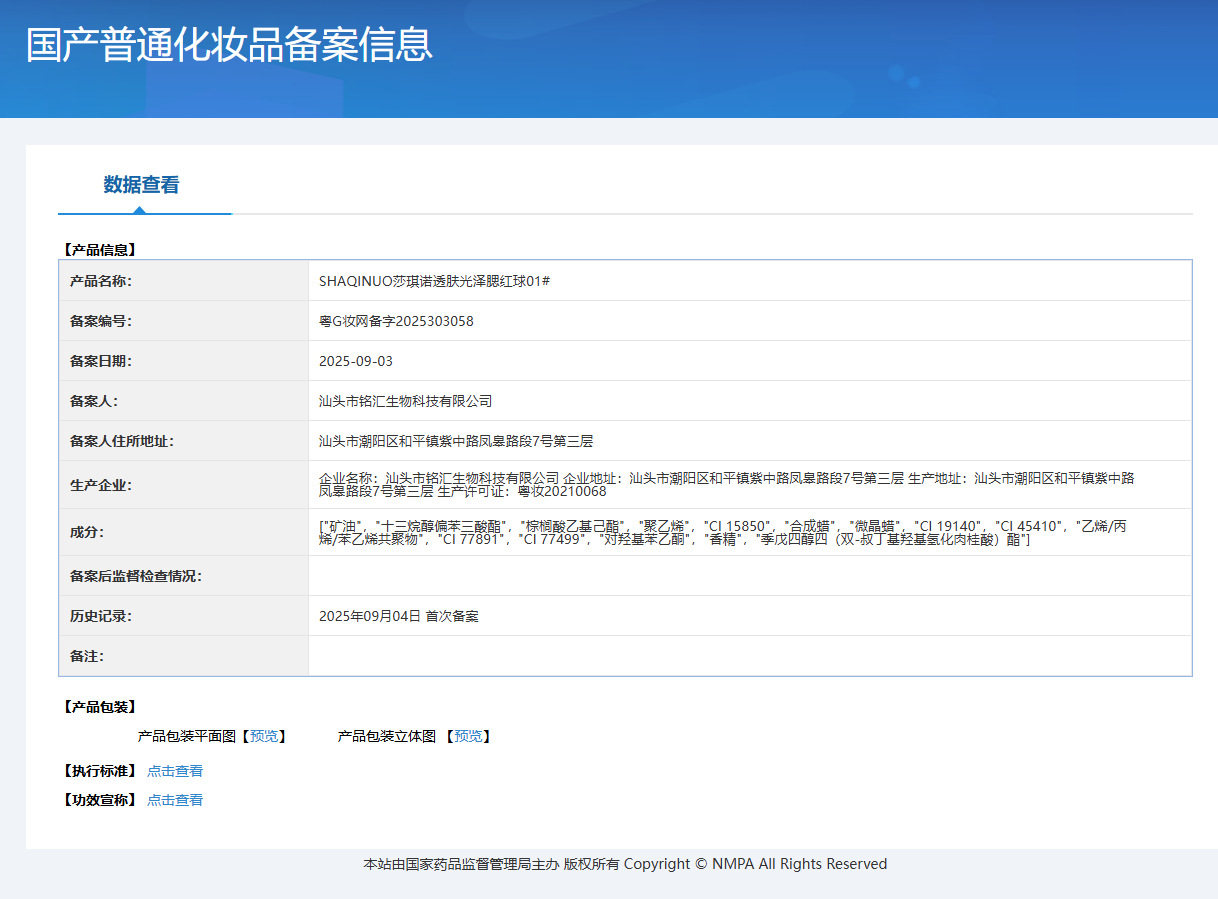Click the 产品包装立体图 label
This screenshot has width=1218, height=899.
tap(387, 736)
